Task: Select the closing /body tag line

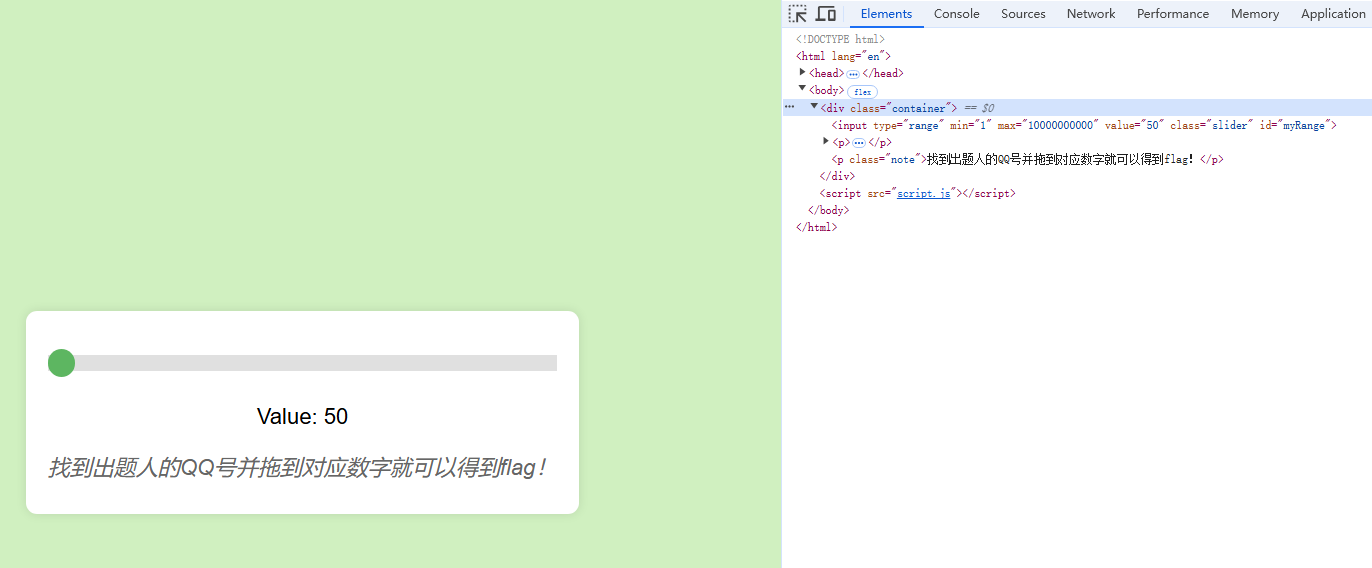Action: (x=828, y=210)
